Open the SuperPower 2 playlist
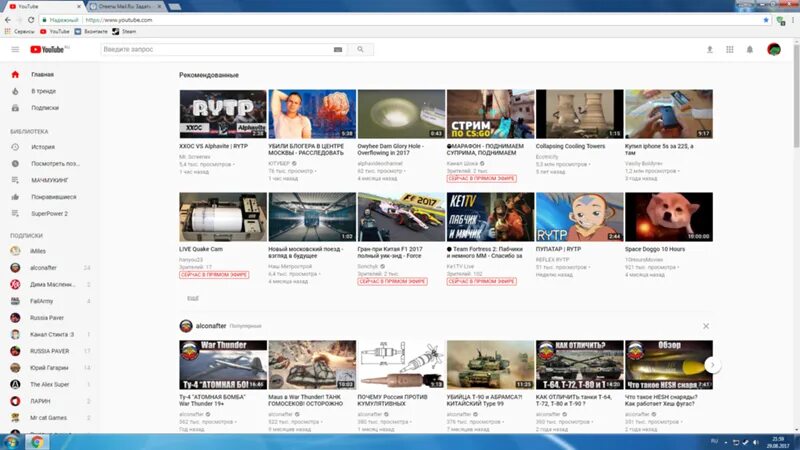 coord(49,214)
